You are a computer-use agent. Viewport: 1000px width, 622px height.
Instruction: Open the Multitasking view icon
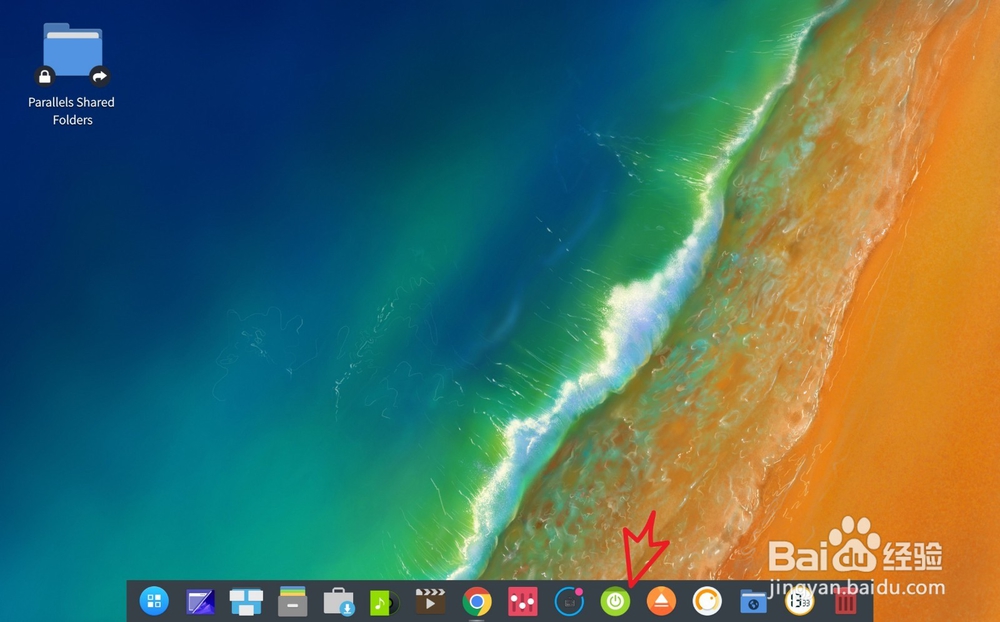click(x=246, y=601)
